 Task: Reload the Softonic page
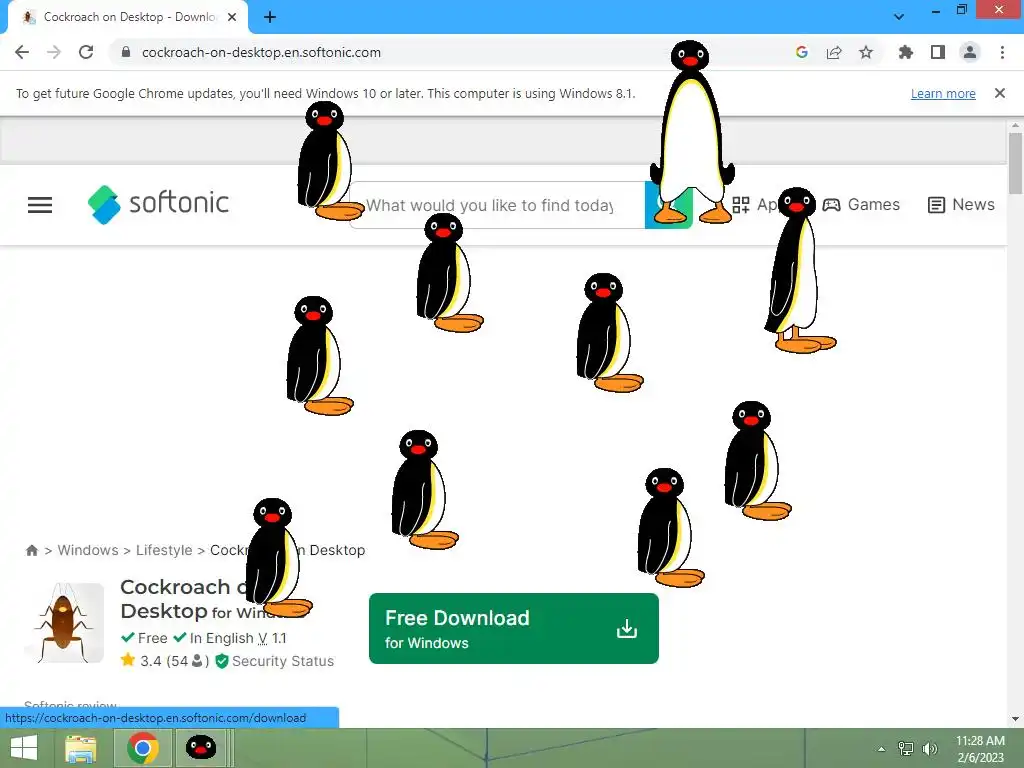click(86, 52)
